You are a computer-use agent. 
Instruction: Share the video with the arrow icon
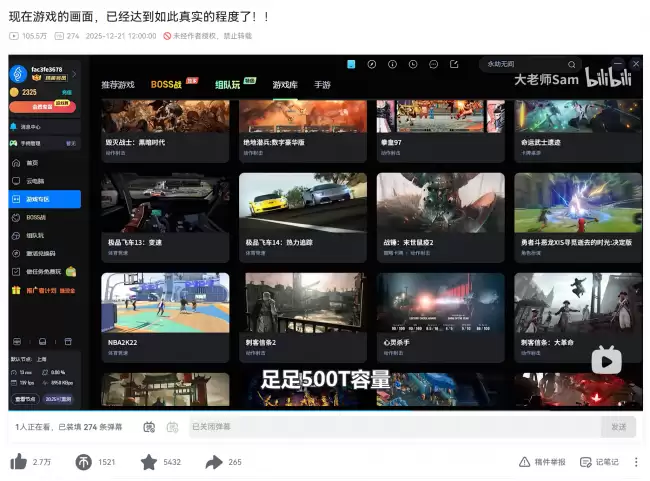click(214, 462)
